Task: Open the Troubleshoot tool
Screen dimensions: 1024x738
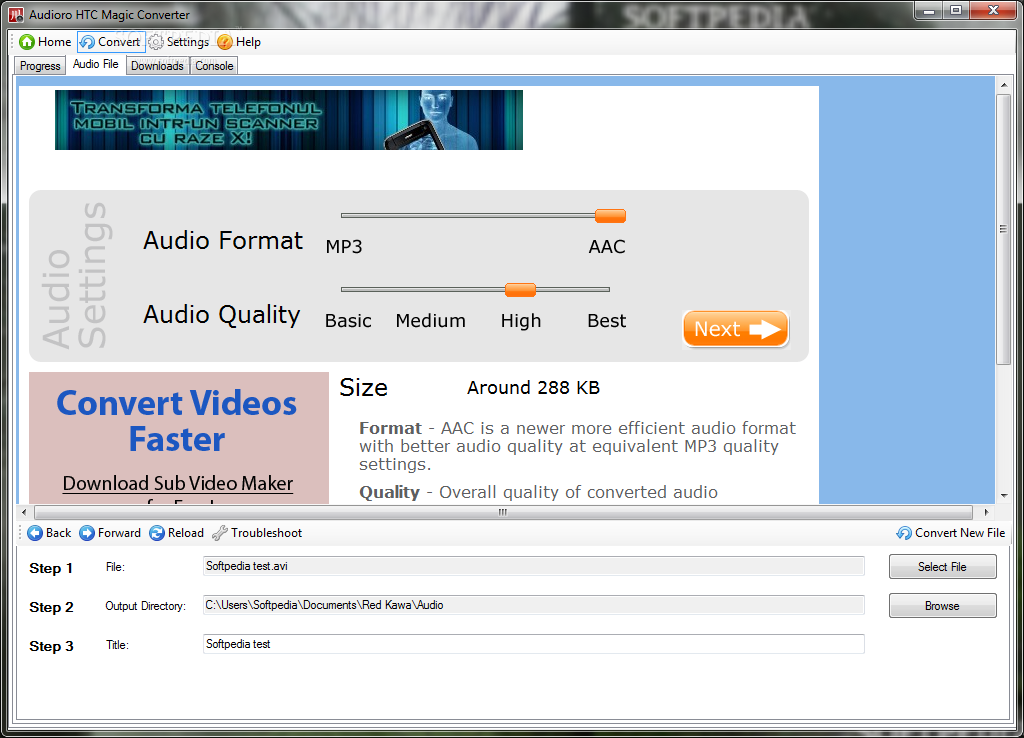Action: [257, 533]
